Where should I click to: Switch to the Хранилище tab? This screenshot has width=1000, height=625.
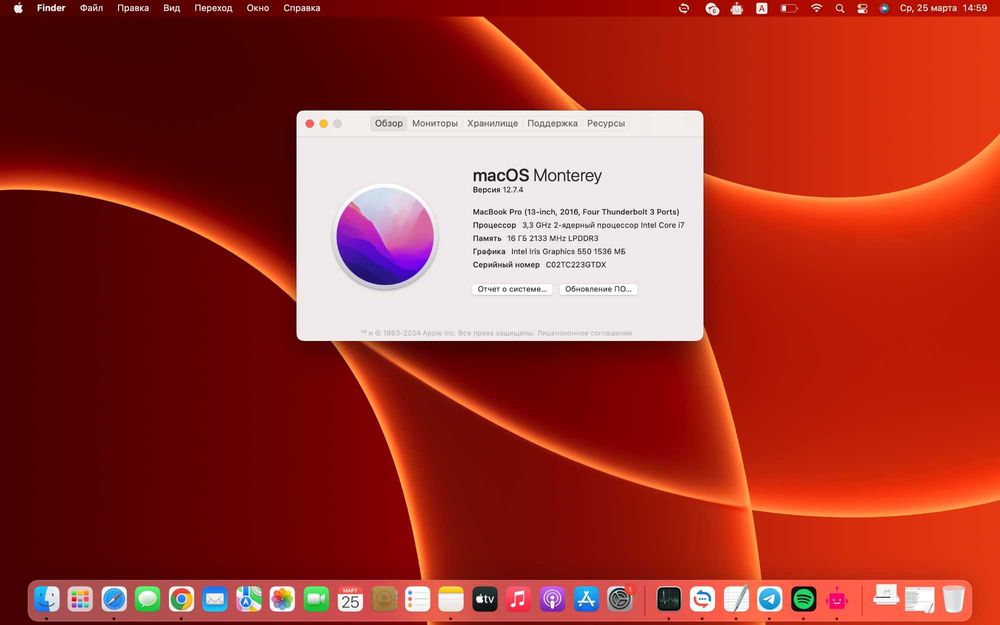(492, 123)
